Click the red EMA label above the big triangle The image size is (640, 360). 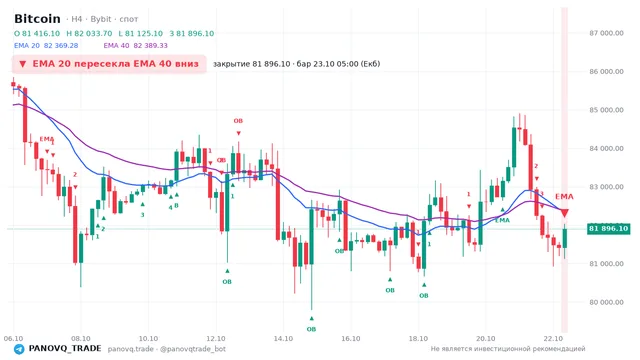[564, 197]
